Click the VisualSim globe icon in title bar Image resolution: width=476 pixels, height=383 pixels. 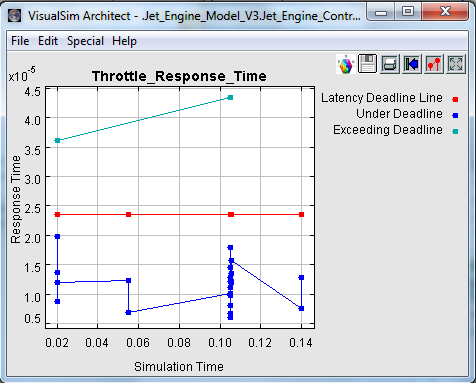(14, 15)
